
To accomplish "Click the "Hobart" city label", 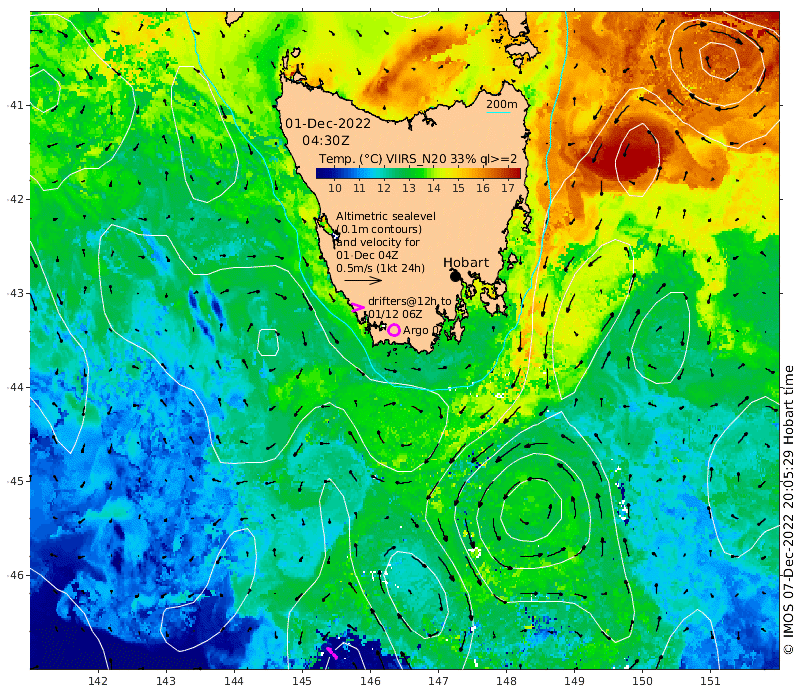I will 466,263.
